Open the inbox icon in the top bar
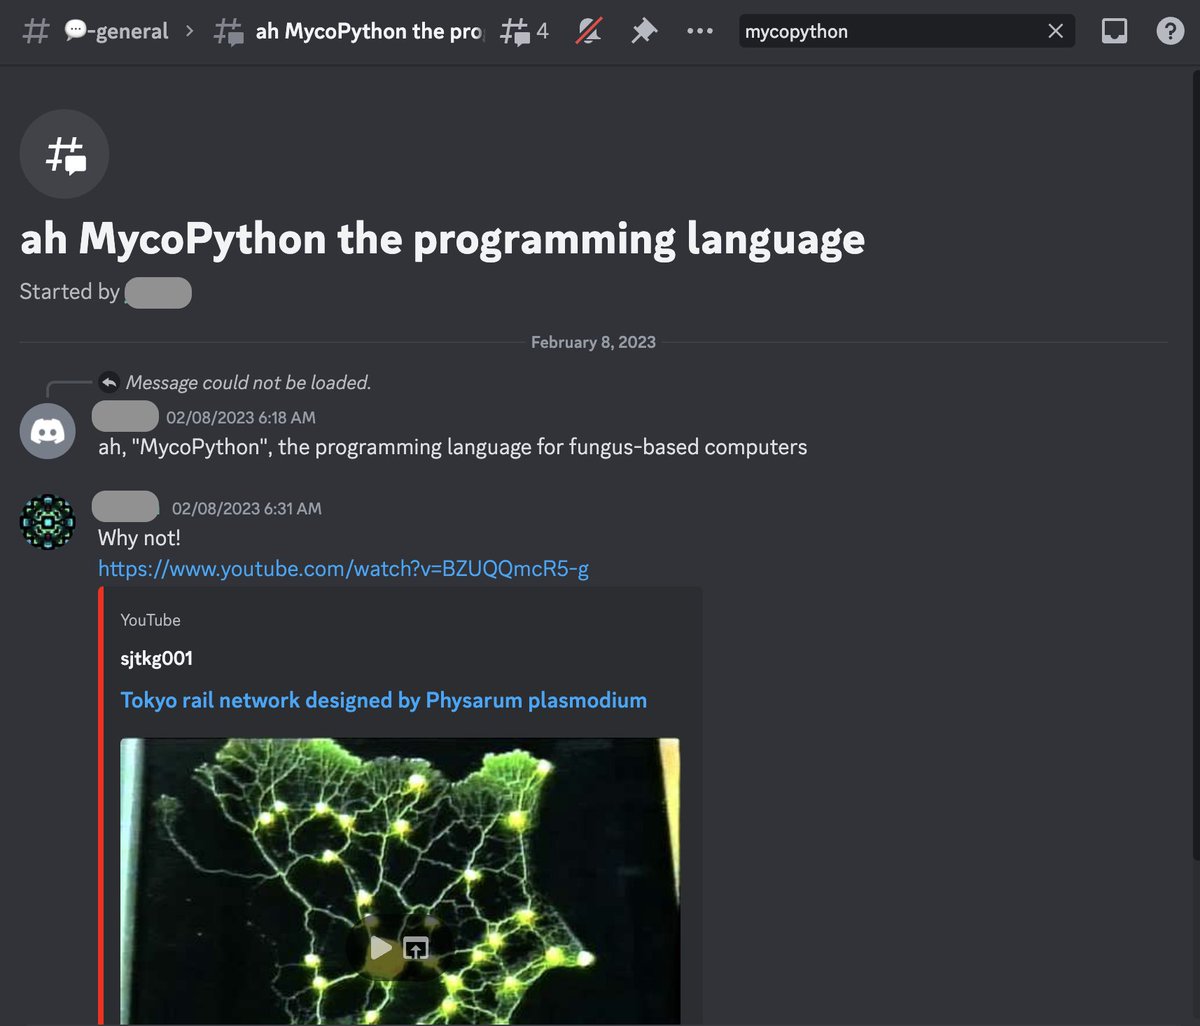The width and height of the screenshot is (1200, 1026). (1114, 31)
